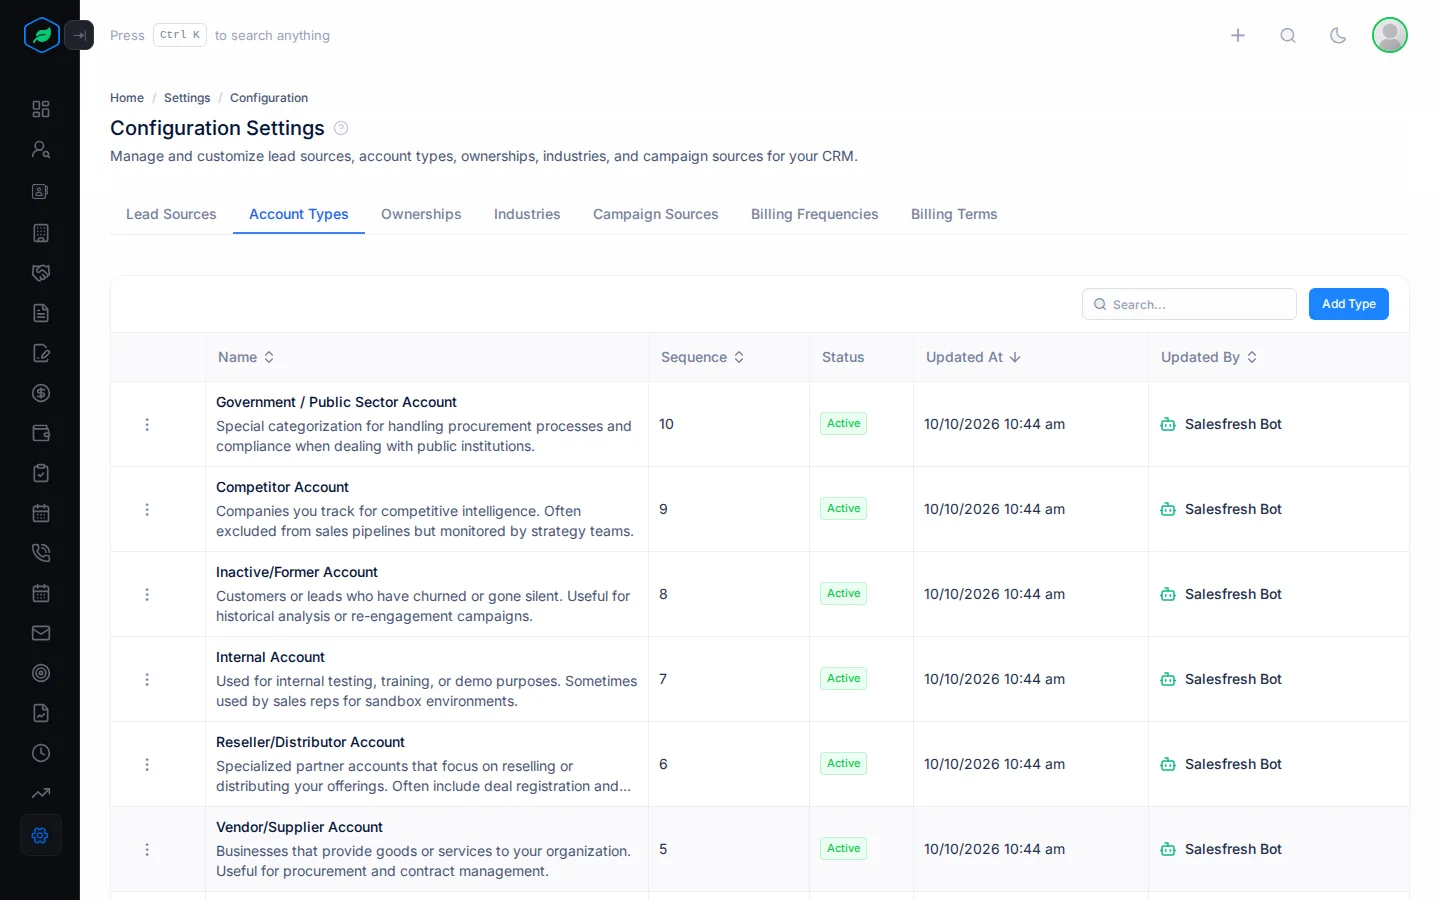Open the user avatar menu
The image size is (1440, 900).
(1390, 35)
